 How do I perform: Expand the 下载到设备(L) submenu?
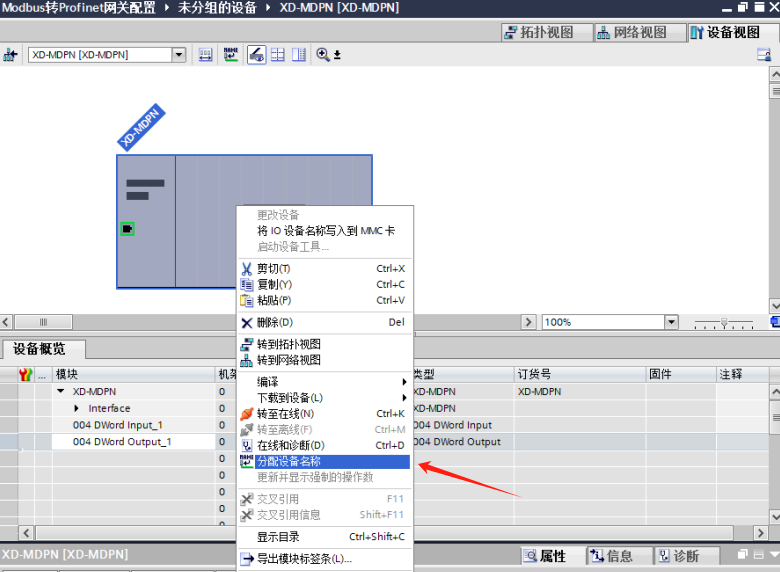(x=325, y=398)
